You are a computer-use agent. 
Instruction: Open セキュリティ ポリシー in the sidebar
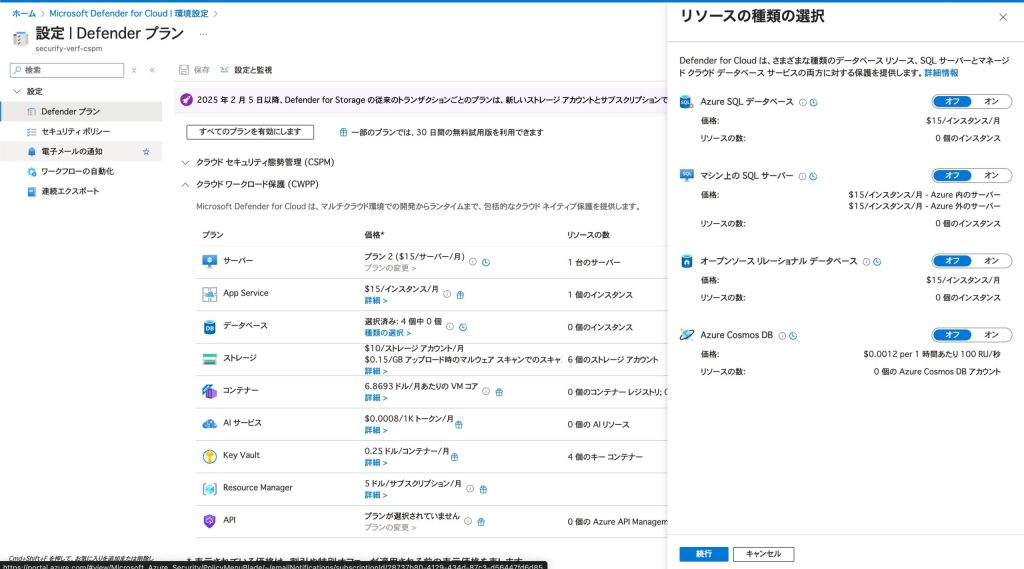[x=75, y=132]
